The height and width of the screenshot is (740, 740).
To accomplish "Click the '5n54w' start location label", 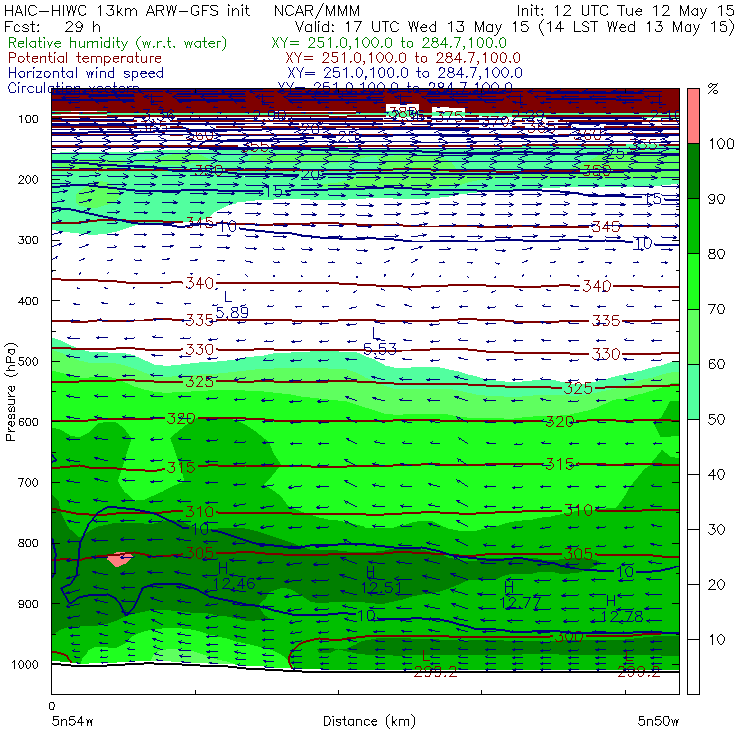I will point(73,721).
